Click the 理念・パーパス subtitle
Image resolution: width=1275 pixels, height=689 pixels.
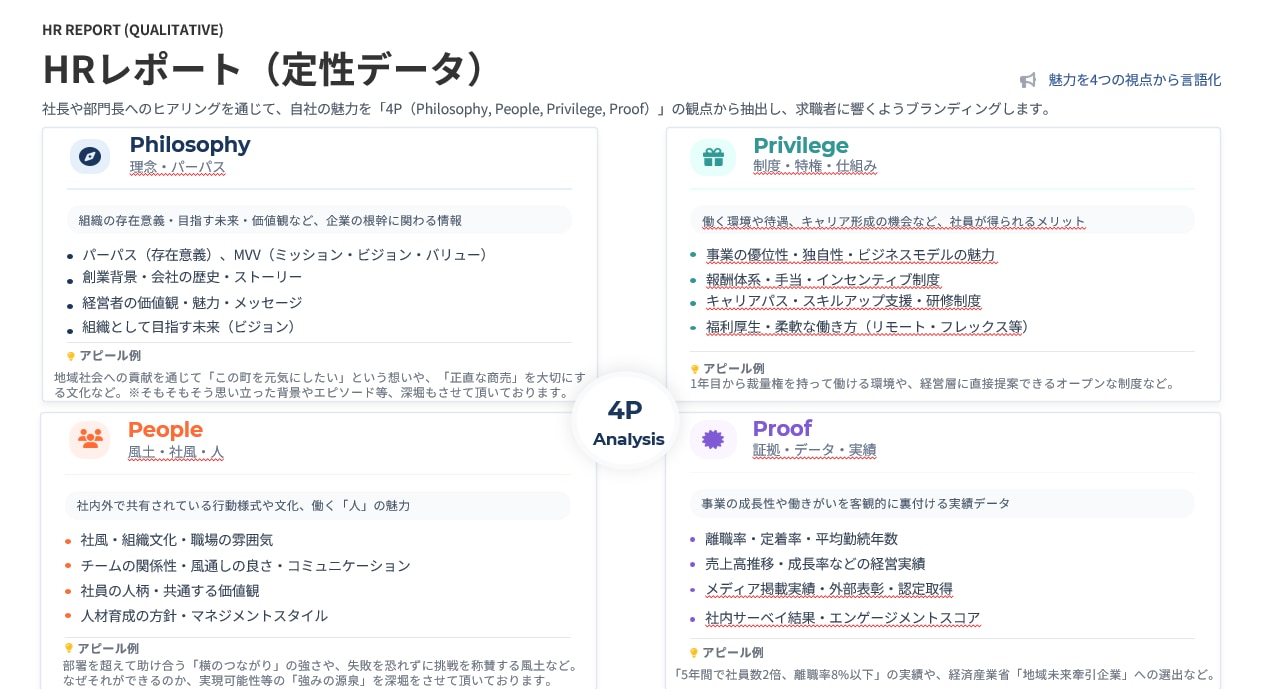(x=177, y=167)
